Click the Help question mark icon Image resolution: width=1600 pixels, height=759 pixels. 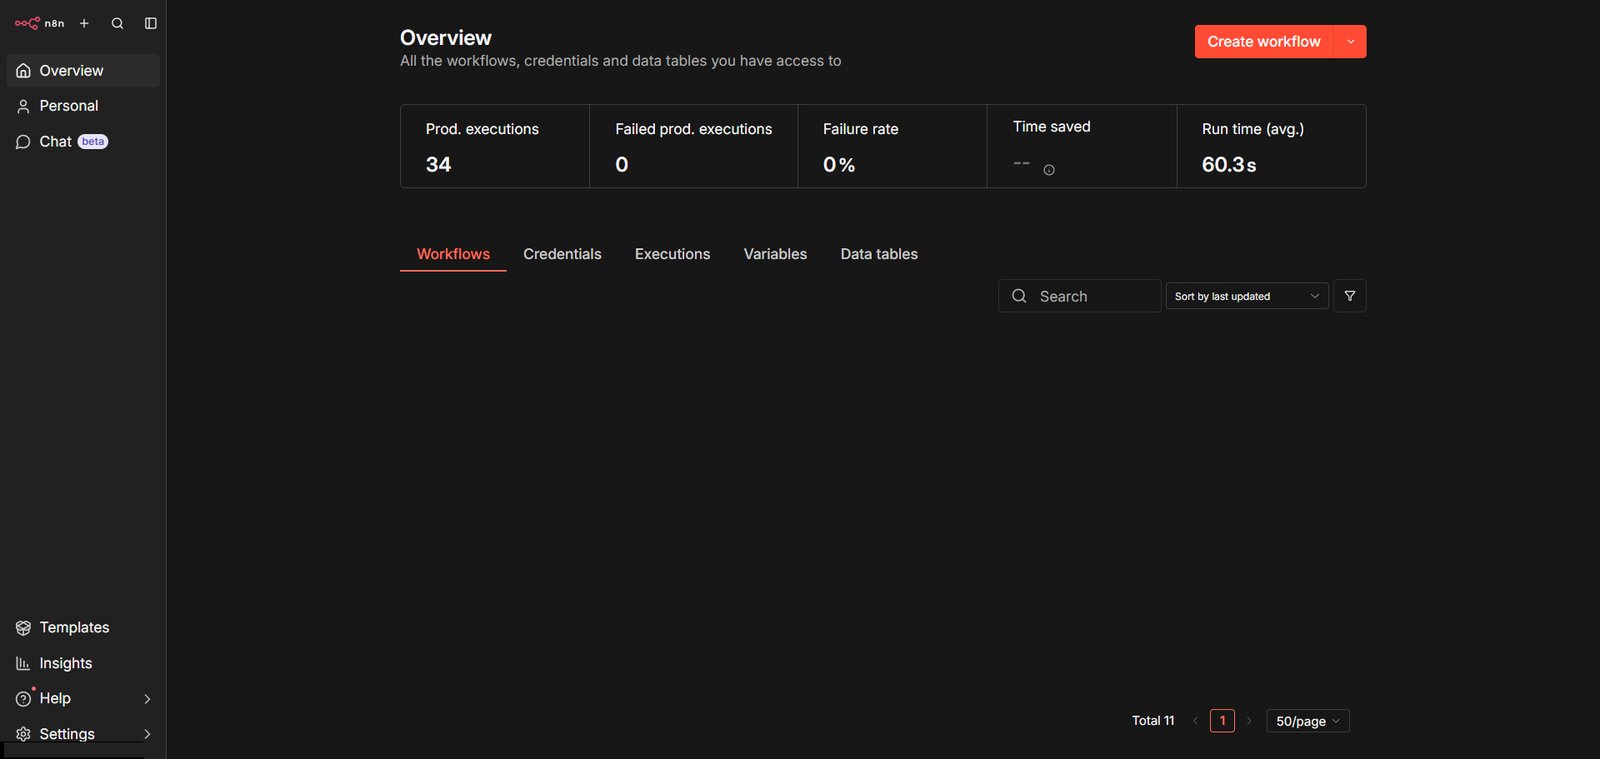(x=23, y=699)
